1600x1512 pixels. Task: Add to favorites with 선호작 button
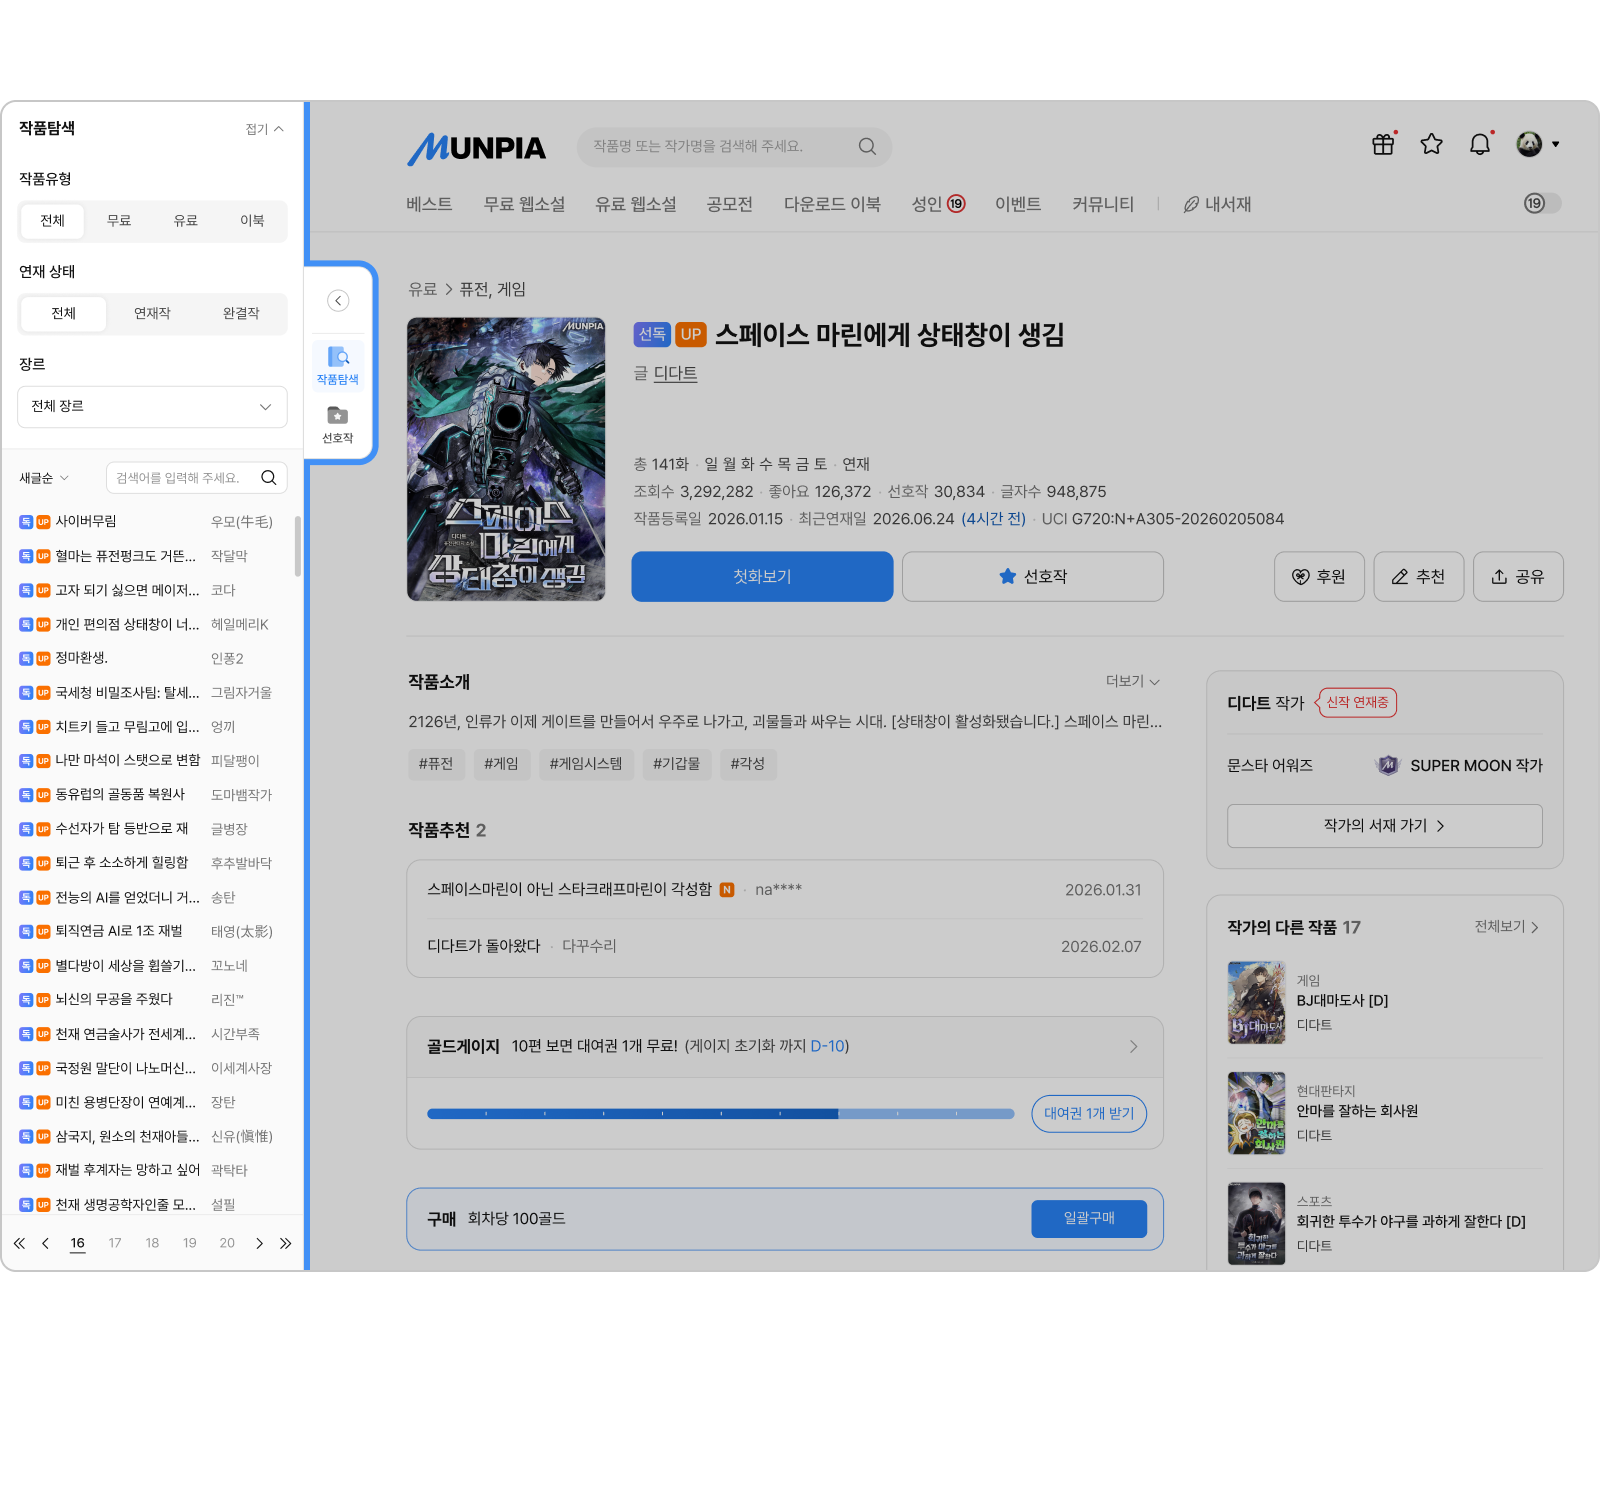pos(1033,577)
